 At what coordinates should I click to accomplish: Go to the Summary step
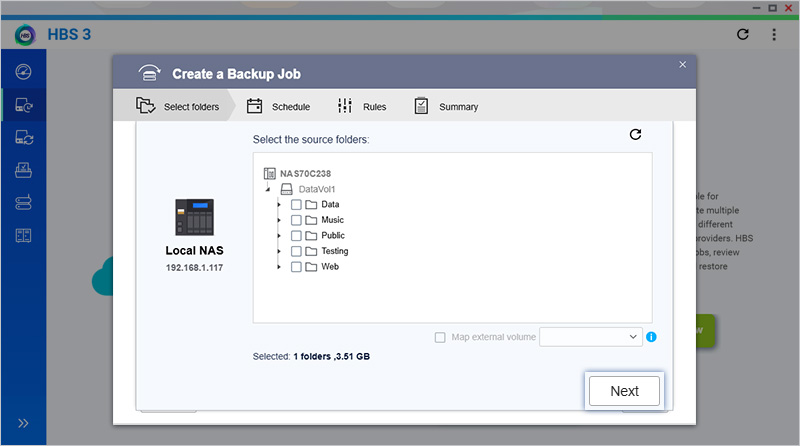tap(446, 106)
